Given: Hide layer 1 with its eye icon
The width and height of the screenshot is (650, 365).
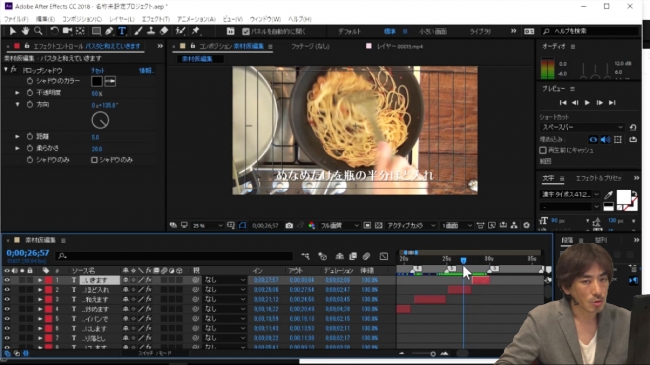Looking at the screenshot, I should [7, 280].
